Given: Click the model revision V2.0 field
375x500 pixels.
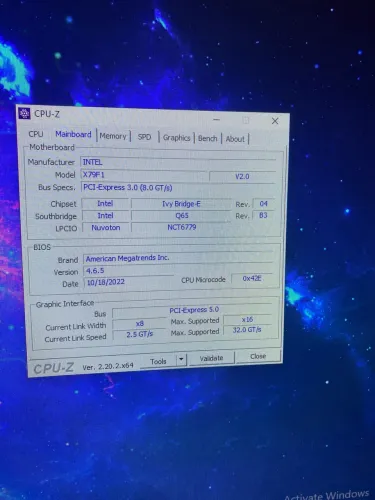Looking at the screenshot, I should [242, 177].
